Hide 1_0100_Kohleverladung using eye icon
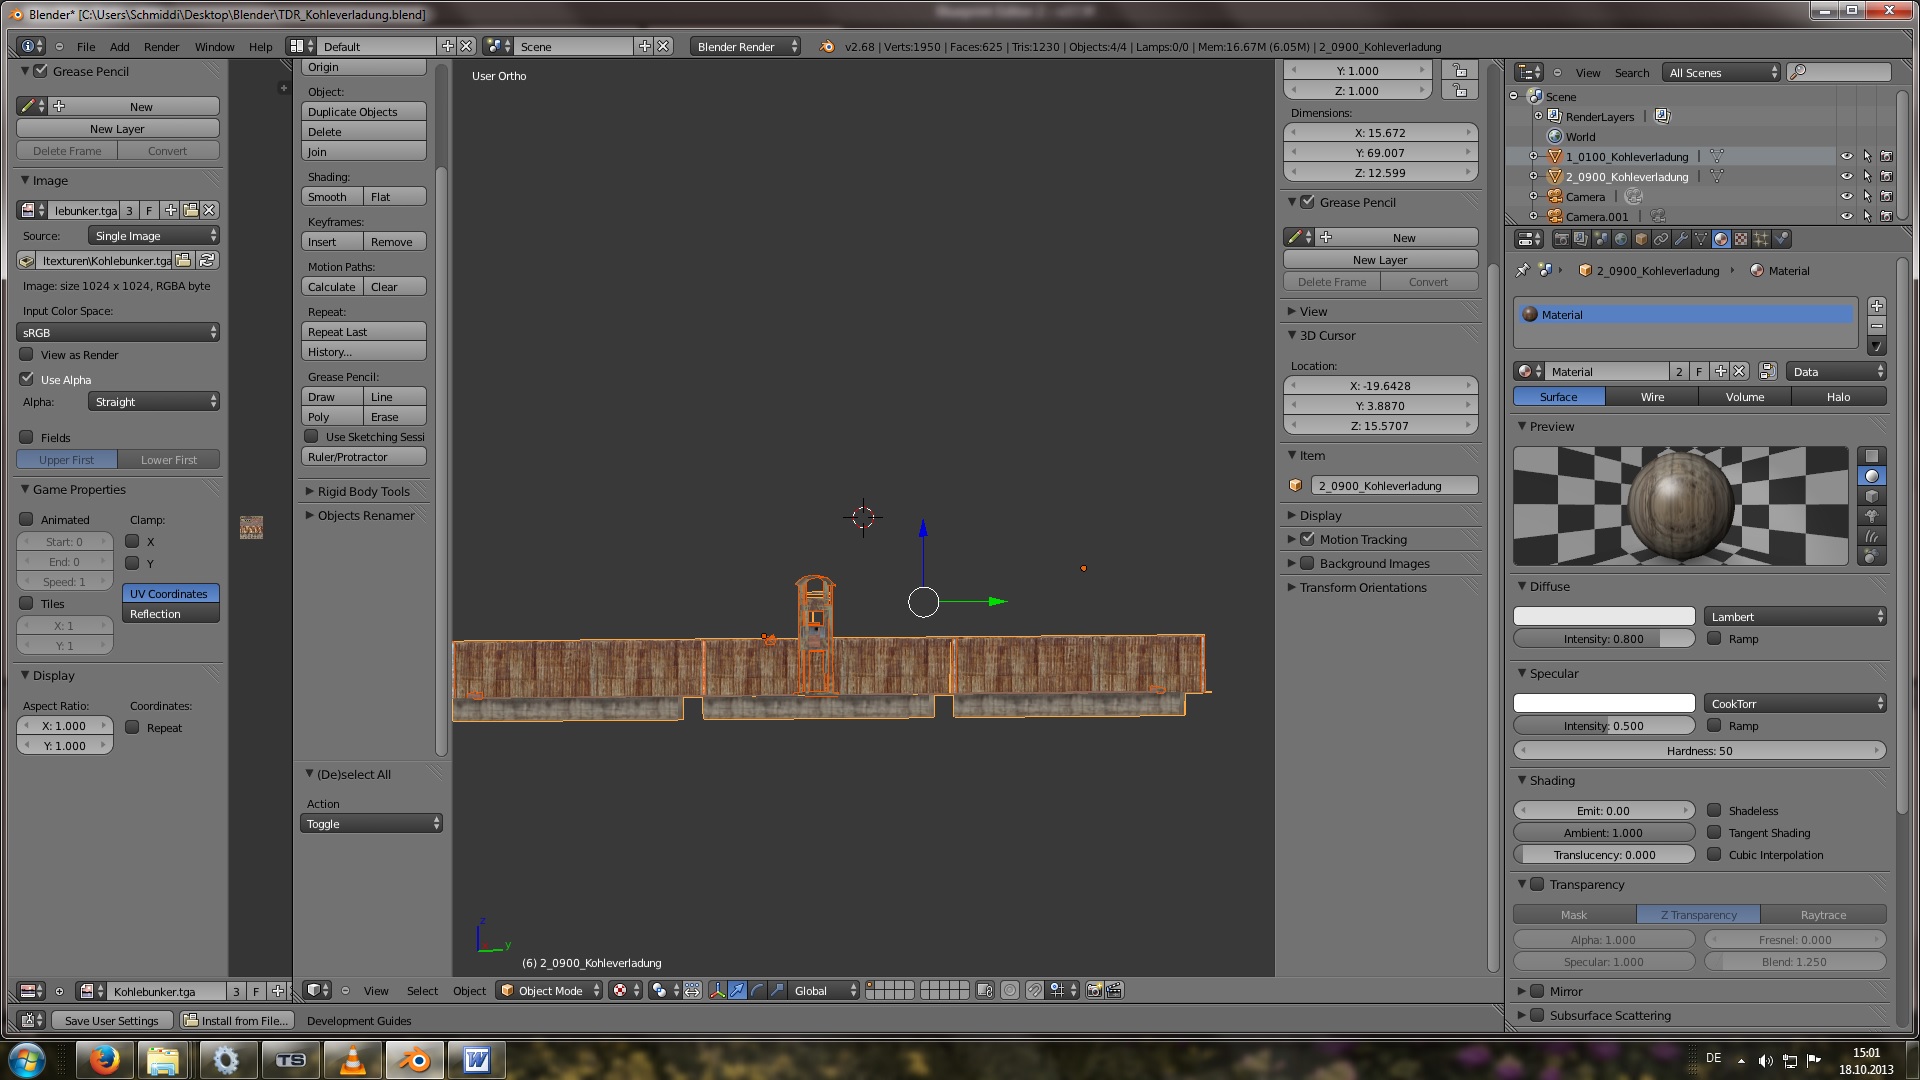Screen dimensions: 1920x1080 click(1846, 157)
